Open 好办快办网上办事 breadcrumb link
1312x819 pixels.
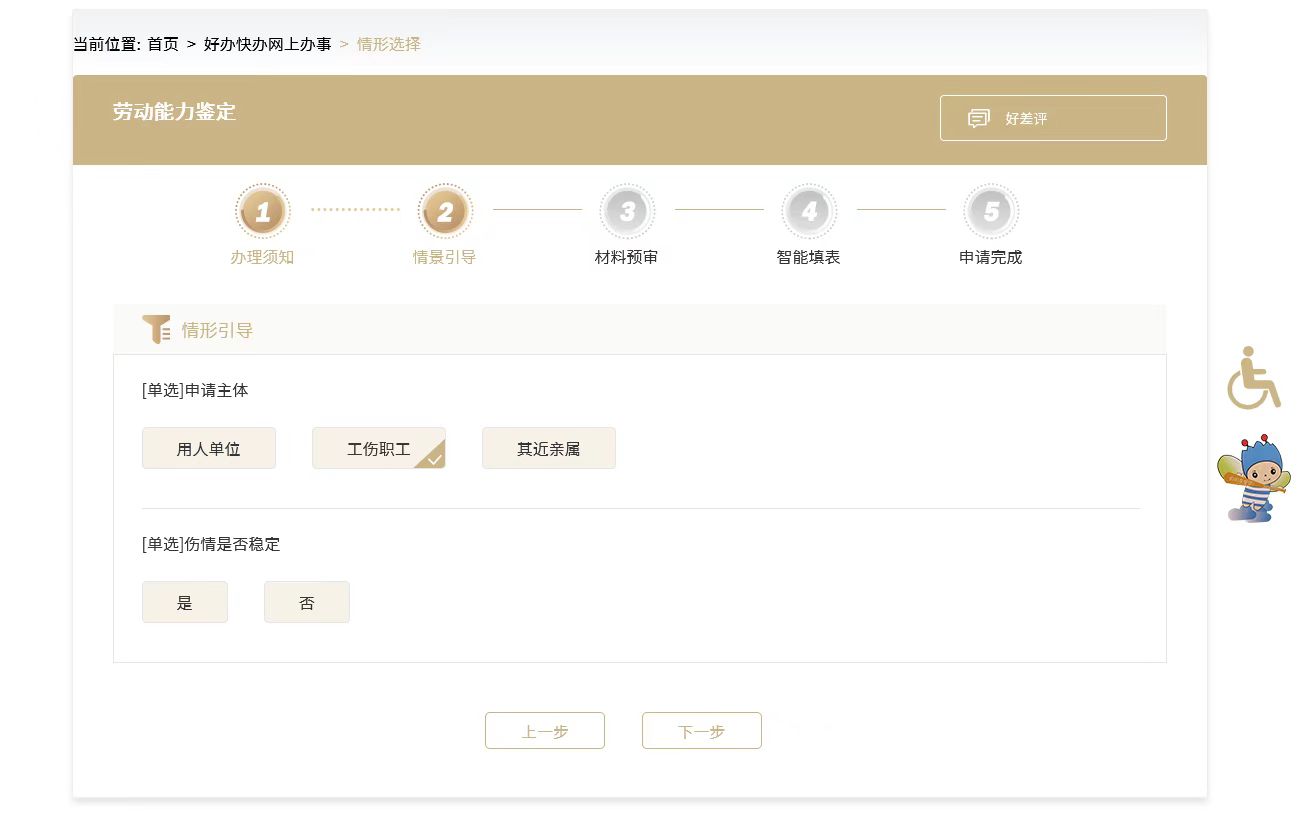tap(267, 44)
